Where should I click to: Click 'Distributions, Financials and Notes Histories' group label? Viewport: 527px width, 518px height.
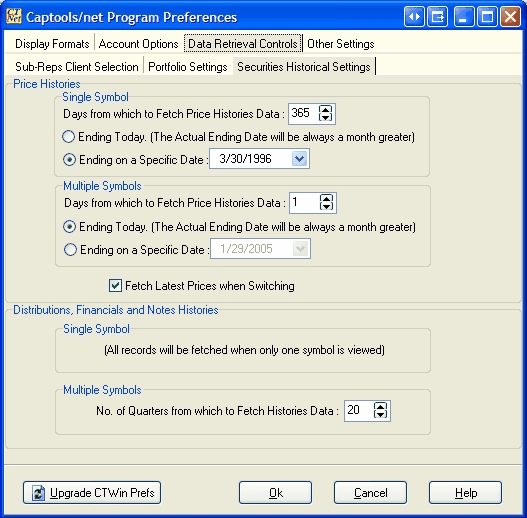click(116, 310)
